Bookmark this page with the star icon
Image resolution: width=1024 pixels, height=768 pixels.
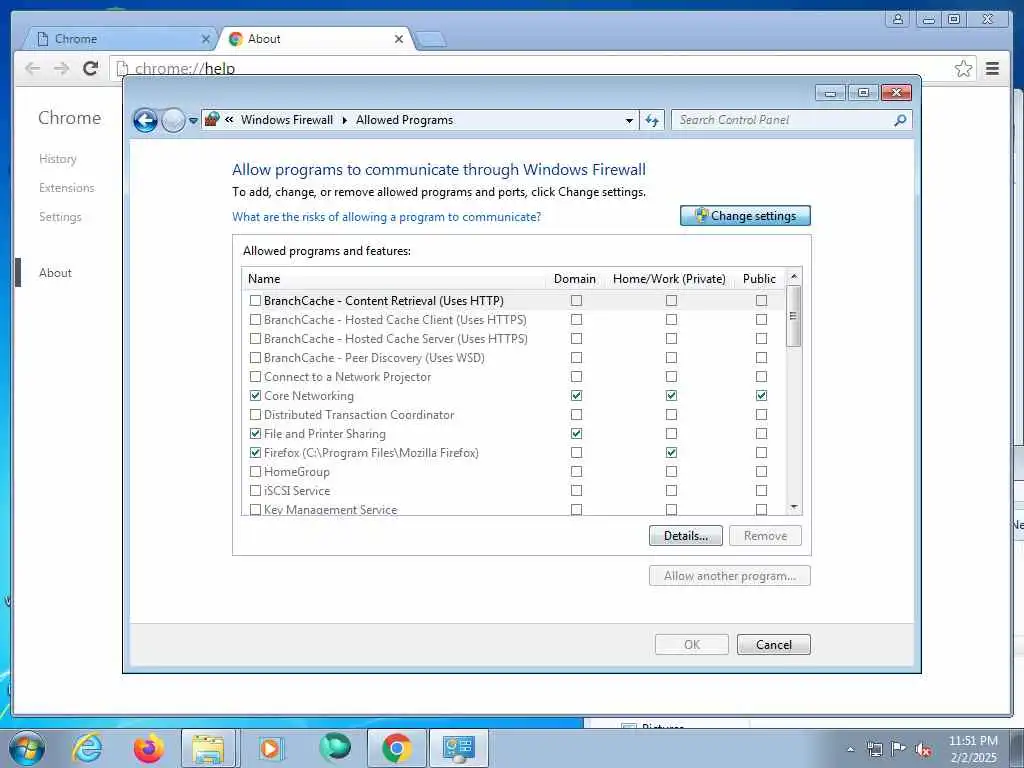click(x=963, y=69)
